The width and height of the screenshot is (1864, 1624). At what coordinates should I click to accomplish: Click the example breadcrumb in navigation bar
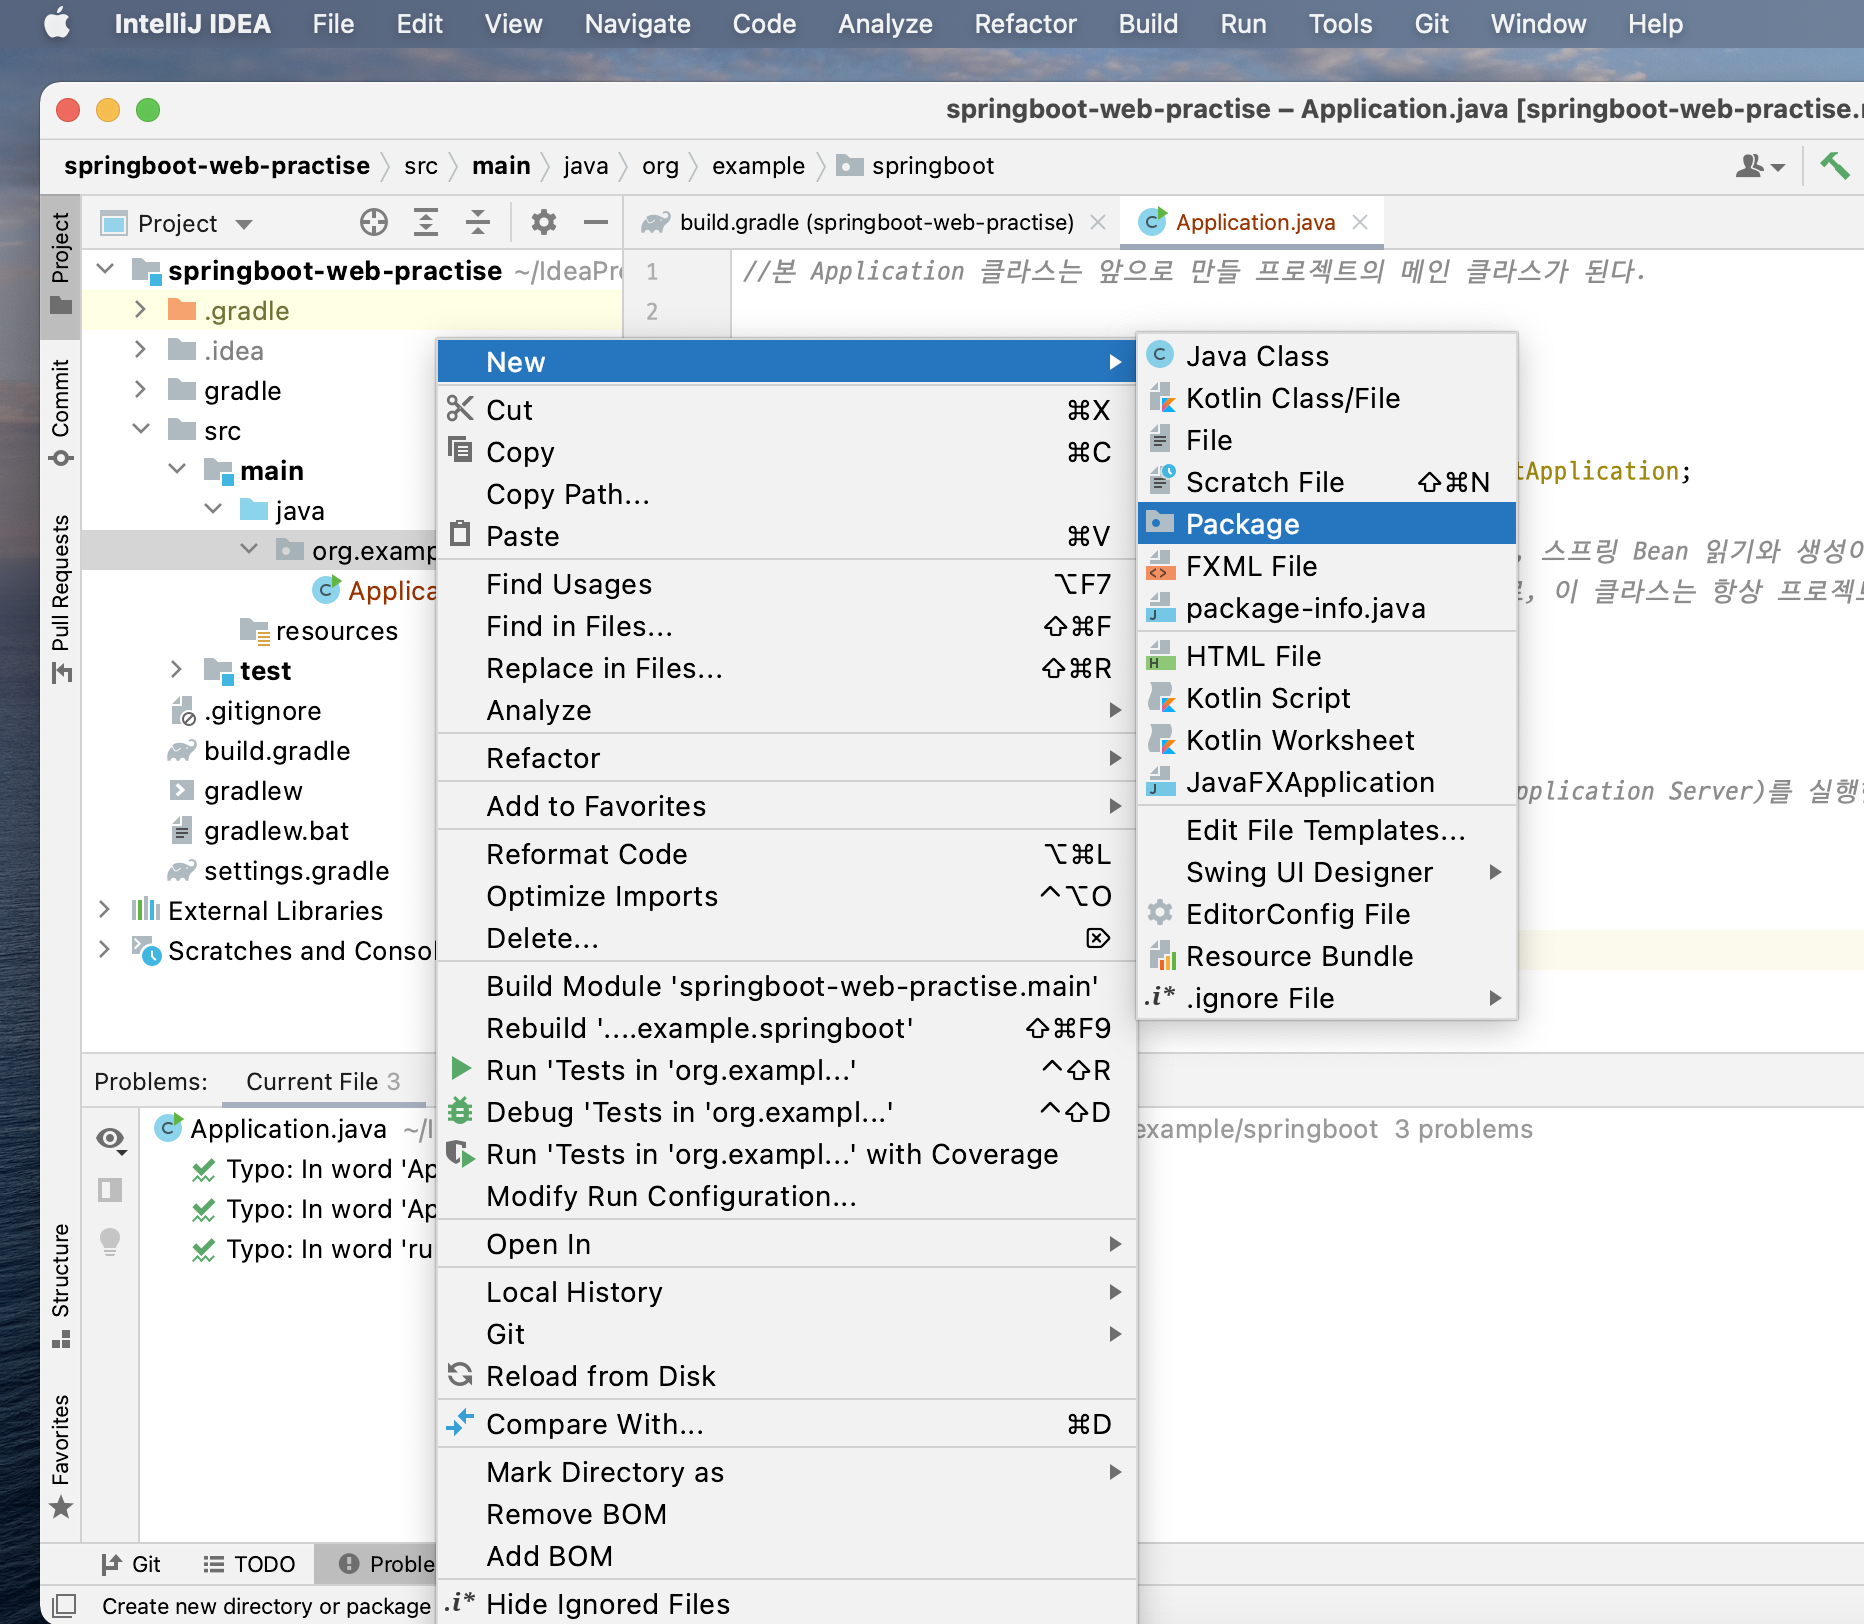(x=758, y=166)
